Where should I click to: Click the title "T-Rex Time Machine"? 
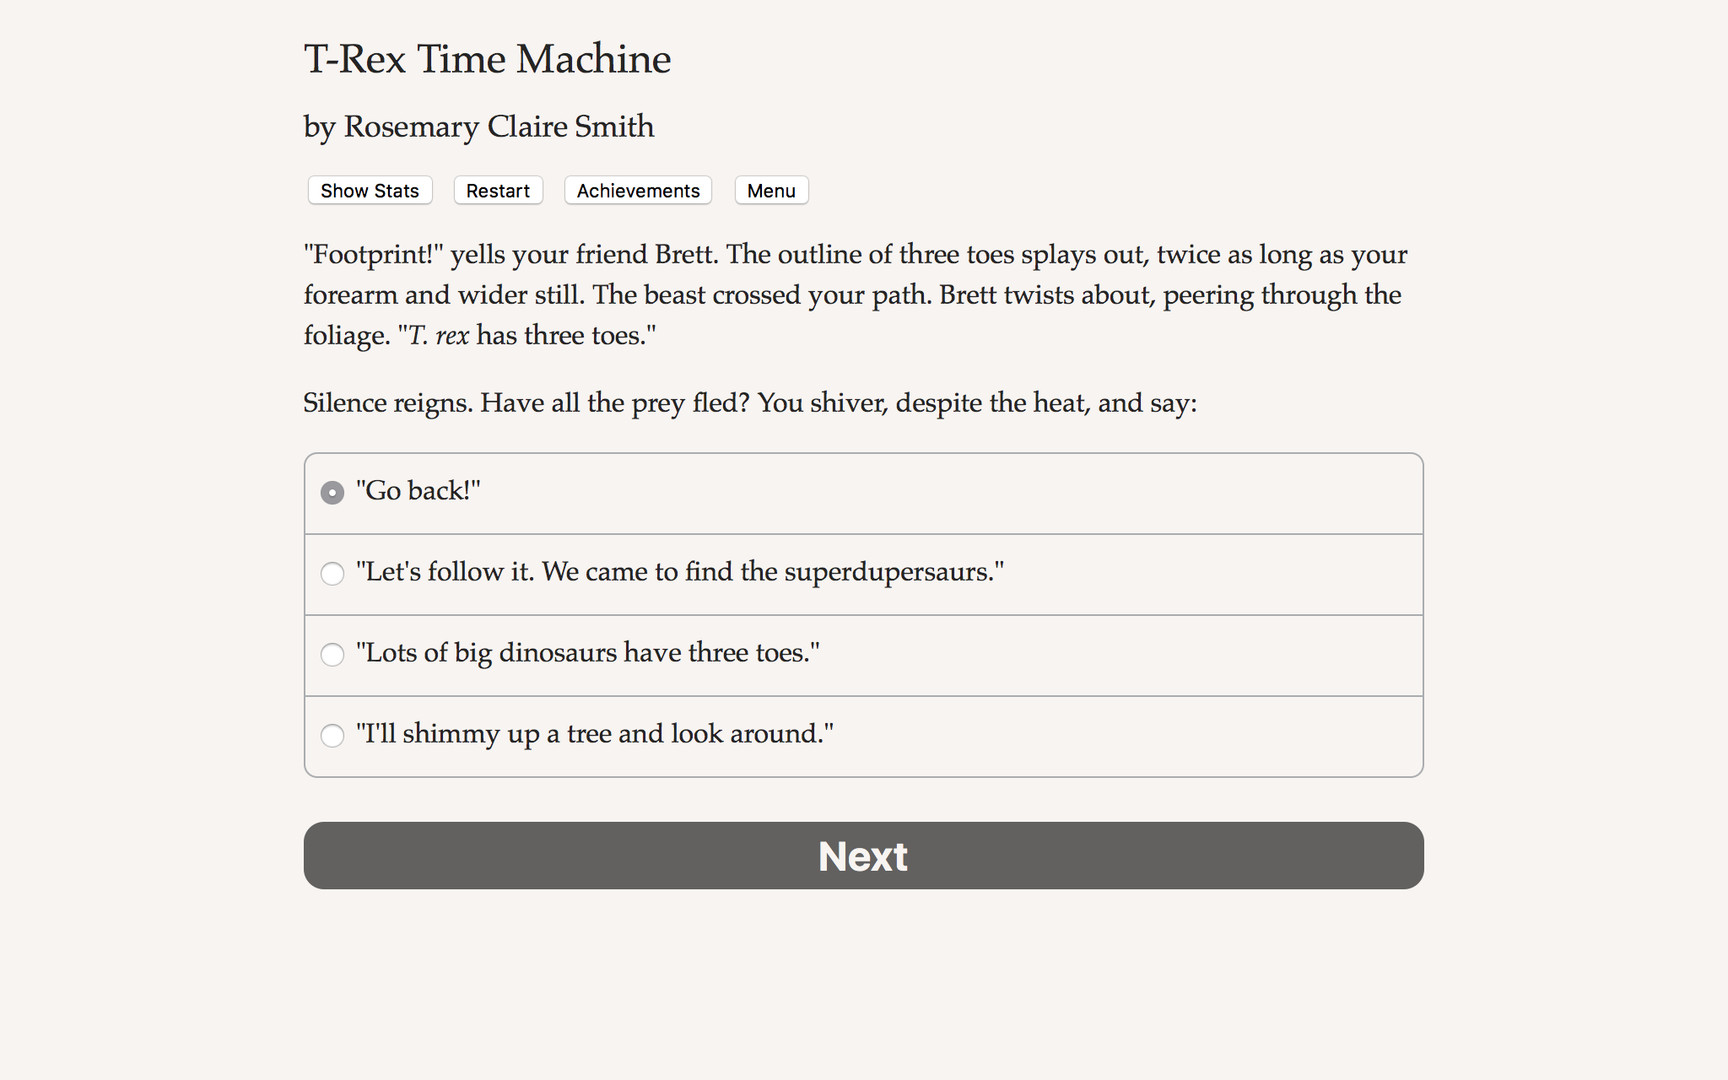pyautogui.click(x=487, y=59)
